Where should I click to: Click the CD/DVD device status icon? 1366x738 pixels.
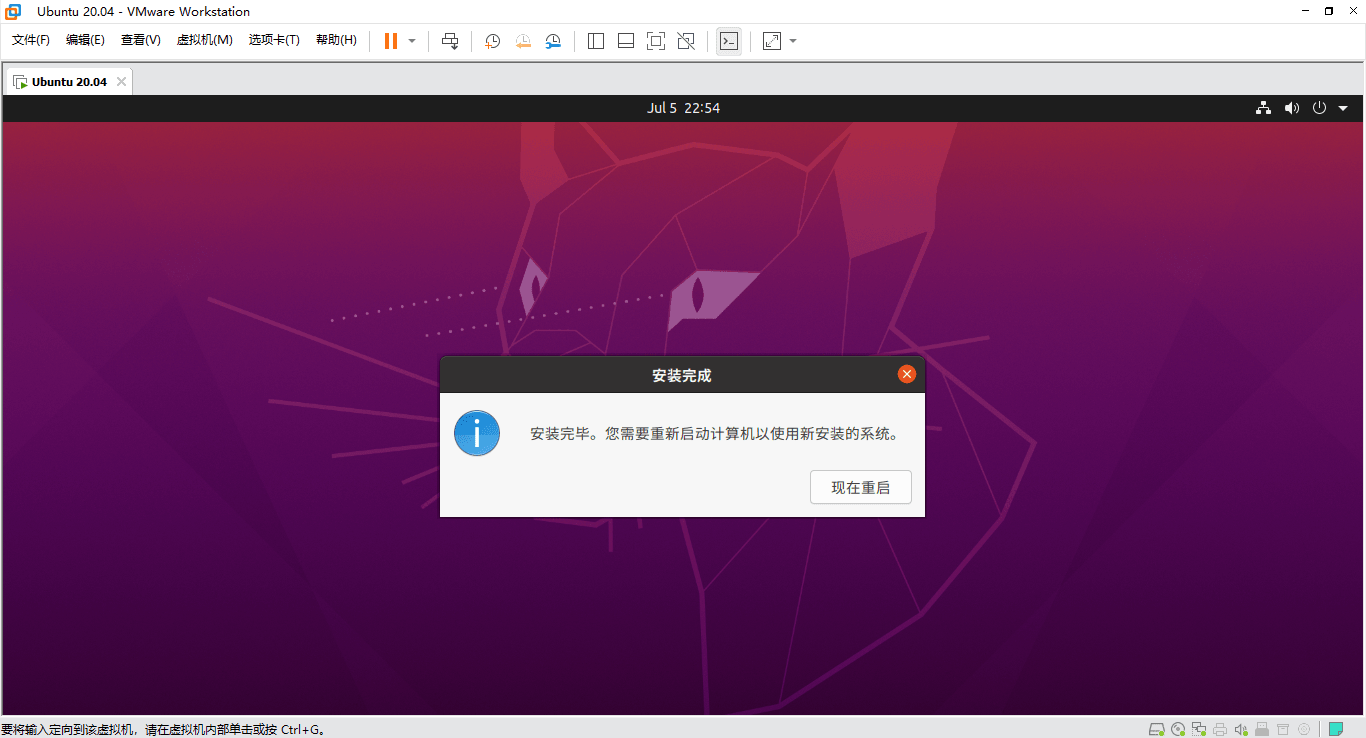[x=1178, y=729]
